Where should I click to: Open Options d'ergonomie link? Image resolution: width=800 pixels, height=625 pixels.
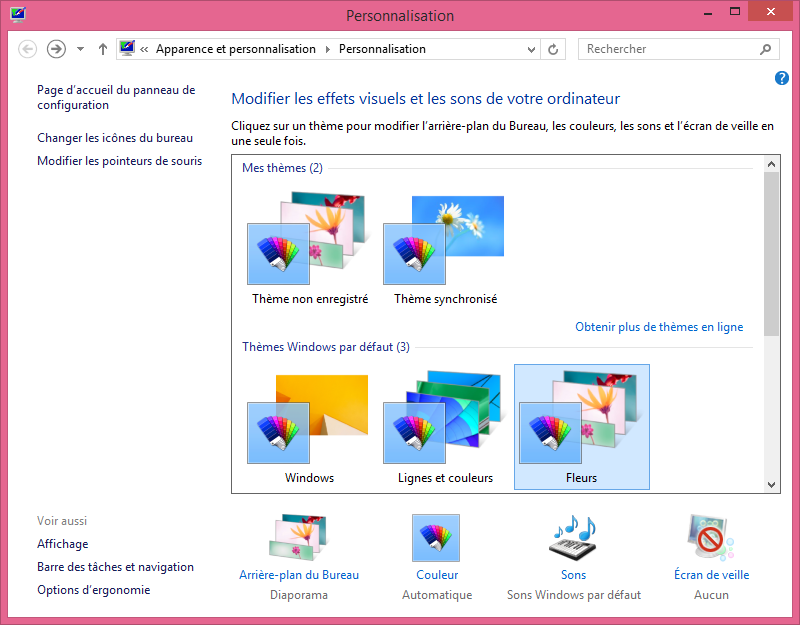[x=94, y=590]
